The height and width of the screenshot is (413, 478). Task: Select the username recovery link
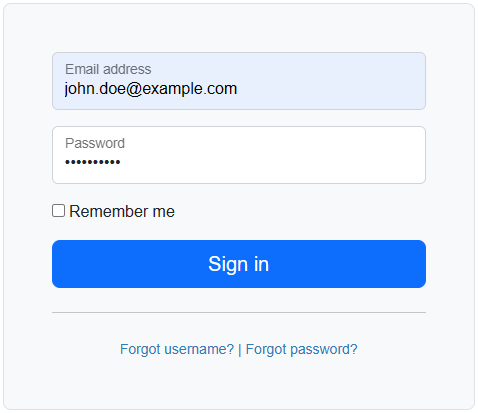point(177,349)
